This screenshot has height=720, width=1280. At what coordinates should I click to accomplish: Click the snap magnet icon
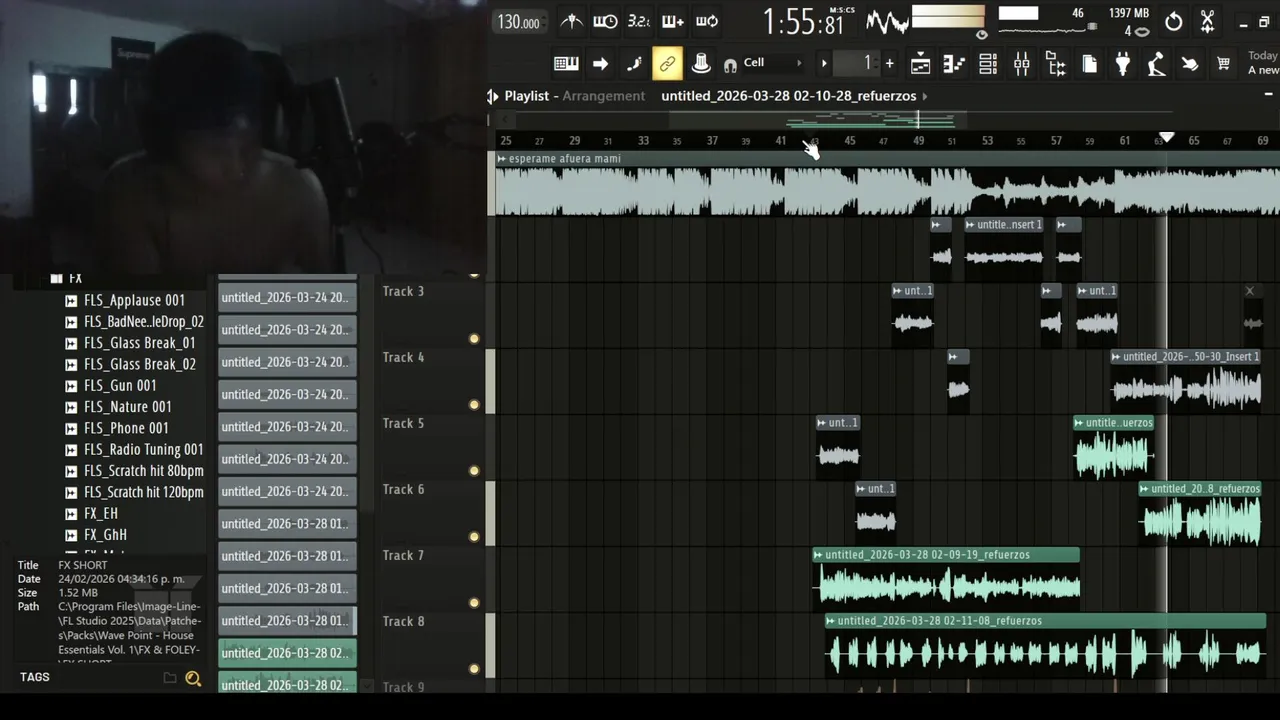click(x=730, y=65)
